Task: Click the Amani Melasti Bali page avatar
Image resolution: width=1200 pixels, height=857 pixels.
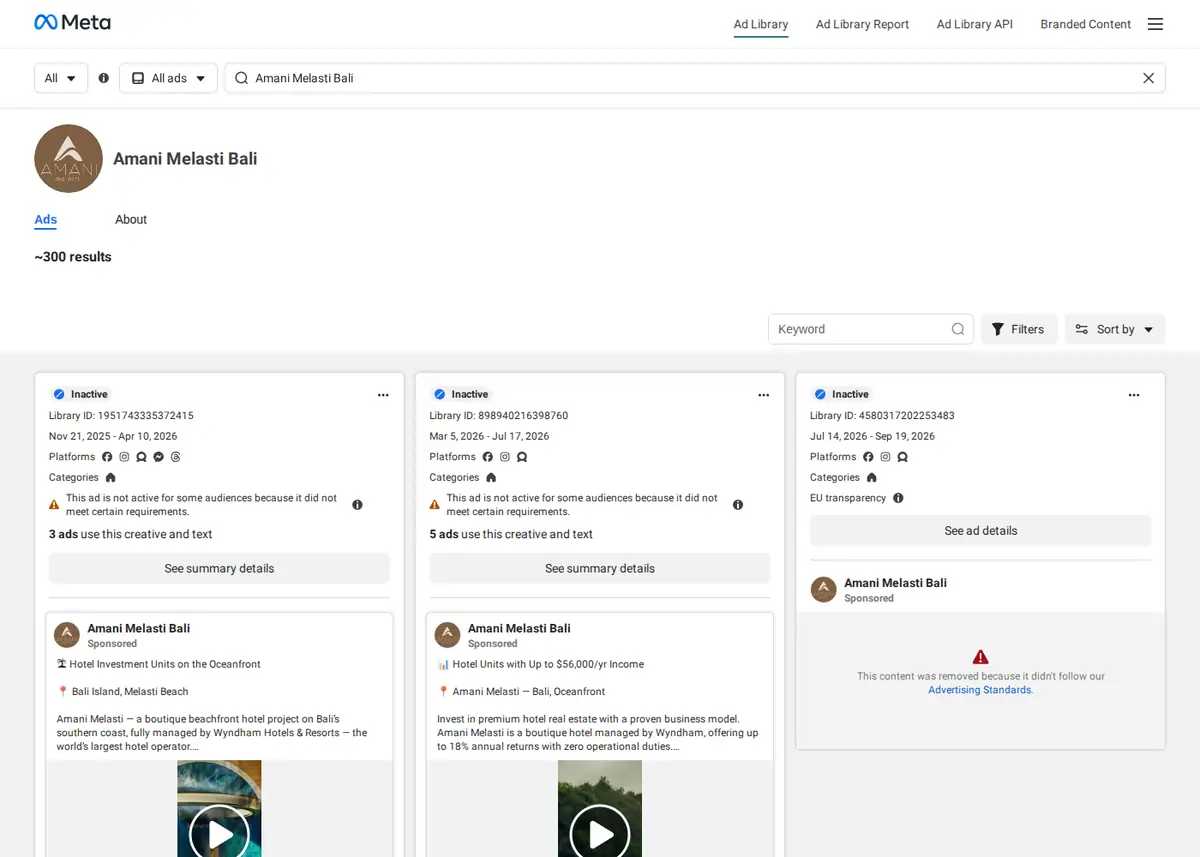Action: point(69,158)
